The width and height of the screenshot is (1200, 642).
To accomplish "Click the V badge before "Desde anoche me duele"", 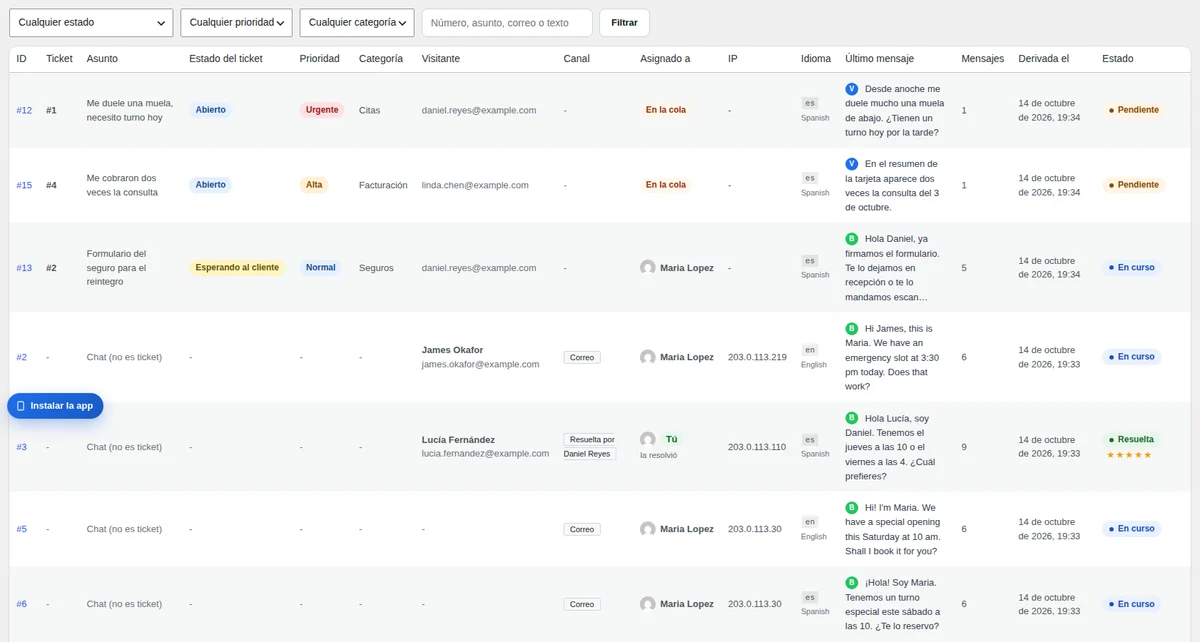I will 852,89.
